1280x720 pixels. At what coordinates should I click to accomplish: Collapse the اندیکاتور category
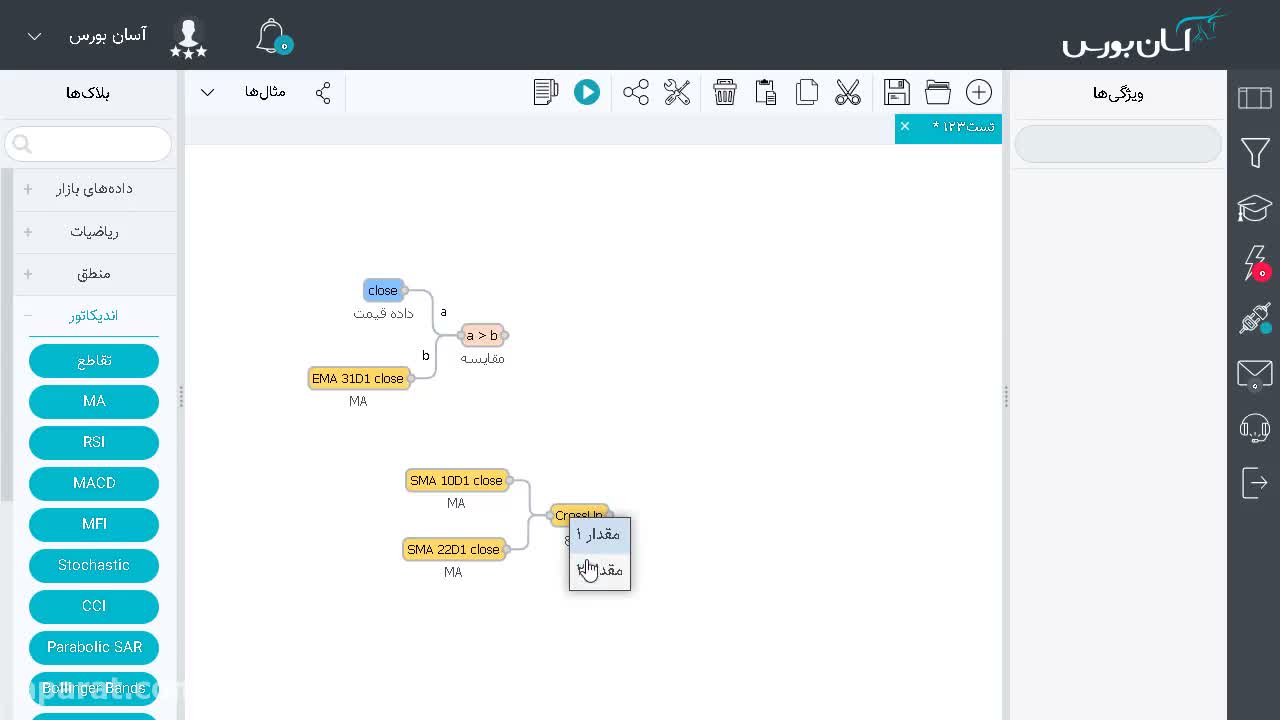click(x=94, y=316)
